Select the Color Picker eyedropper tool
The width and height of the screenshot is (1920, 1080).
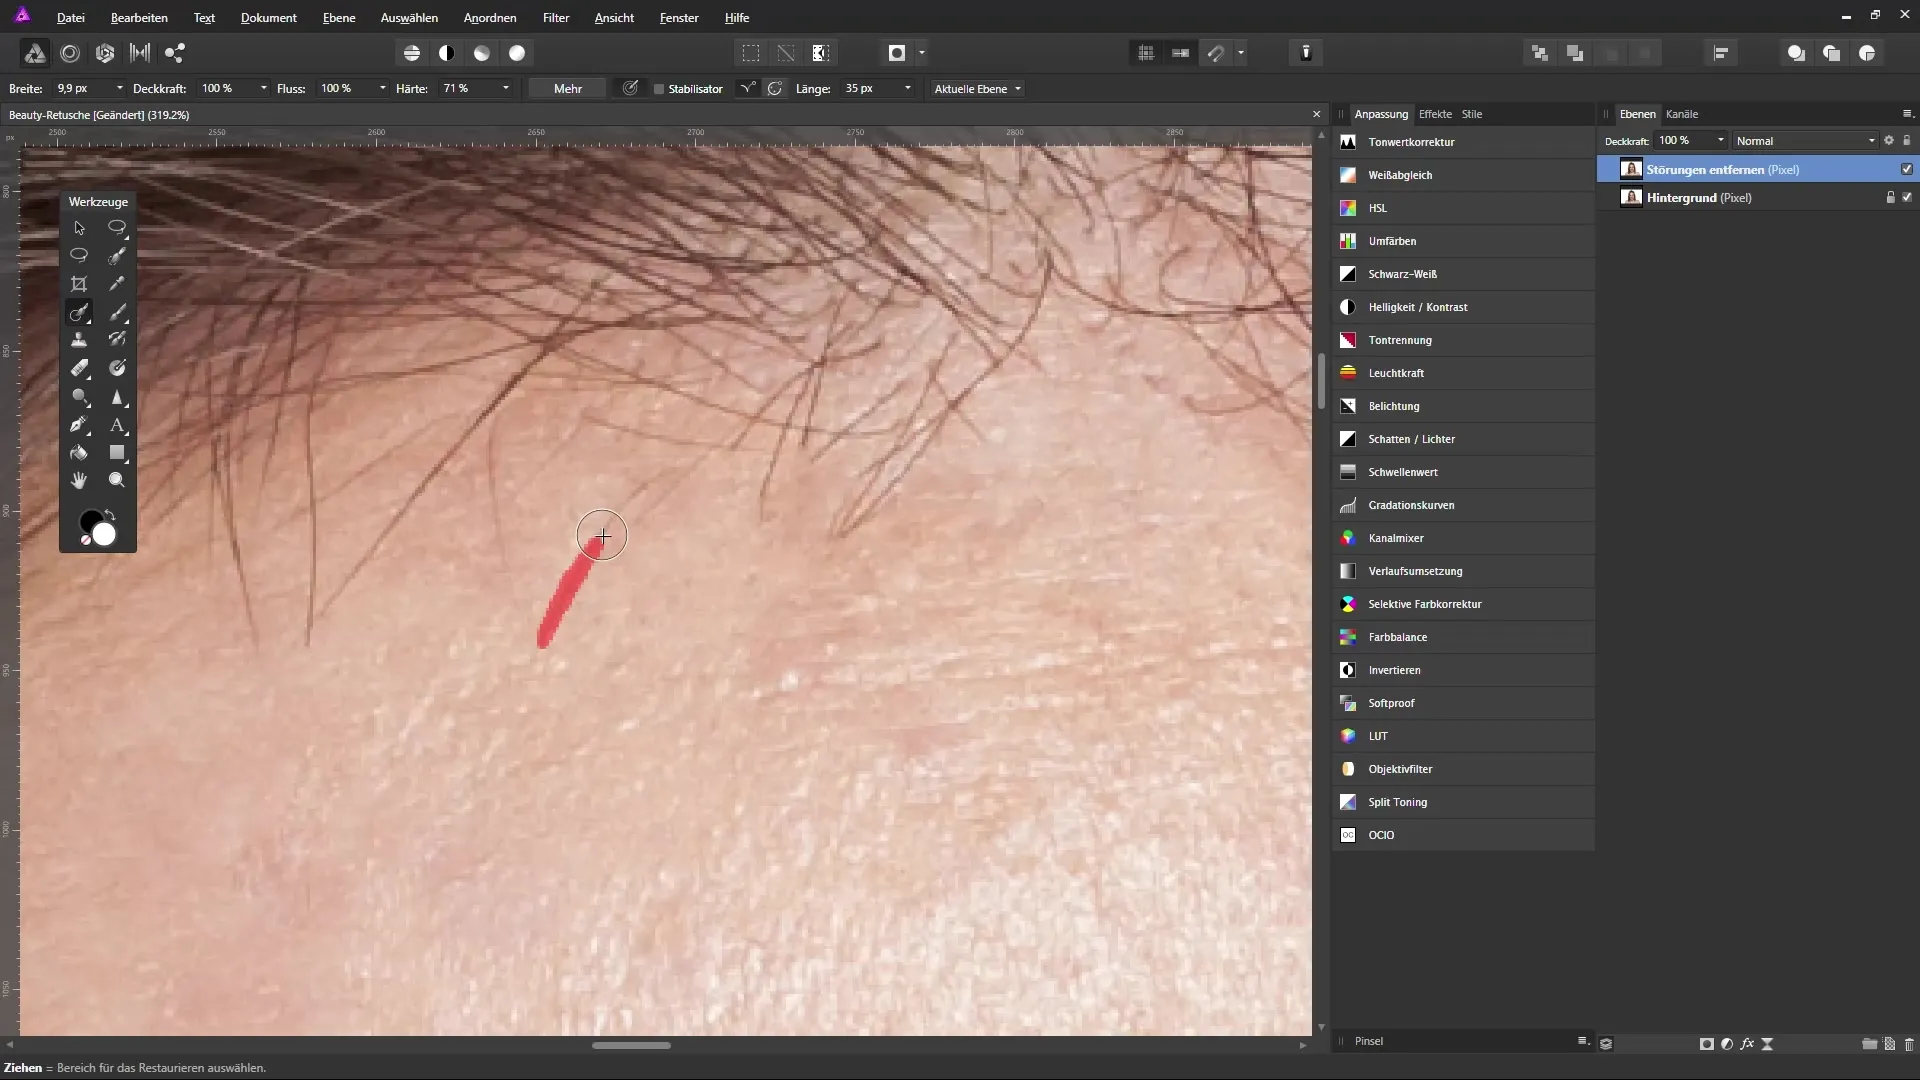(117, 284)
